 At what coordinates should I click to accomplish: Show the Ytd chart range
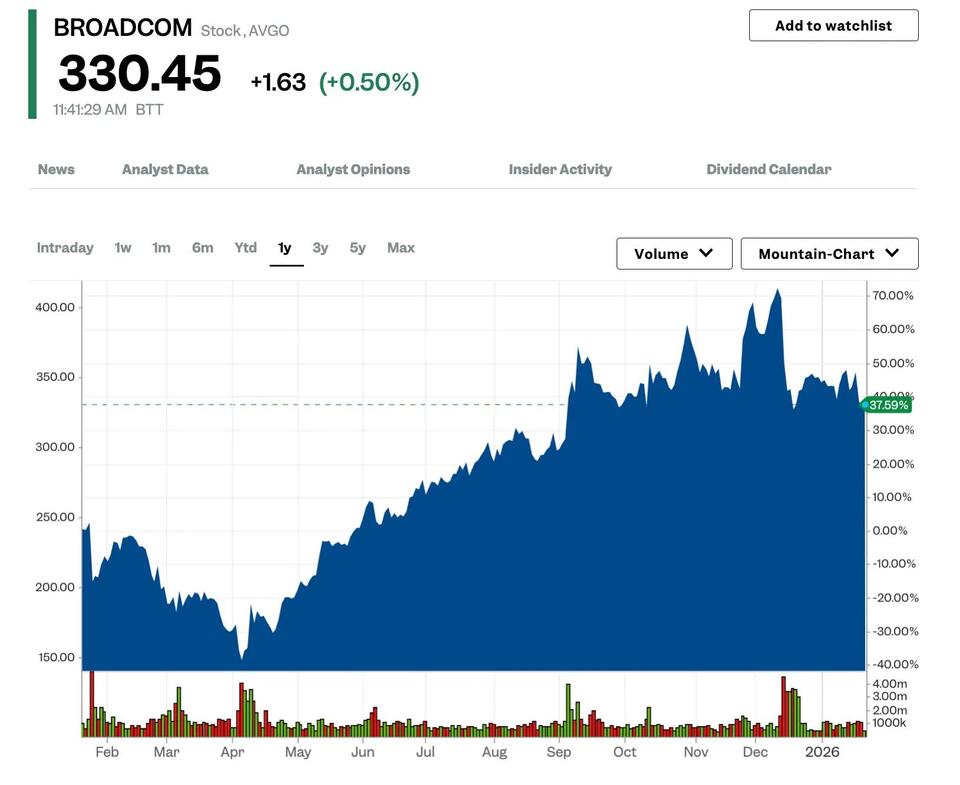pos(245,248)
